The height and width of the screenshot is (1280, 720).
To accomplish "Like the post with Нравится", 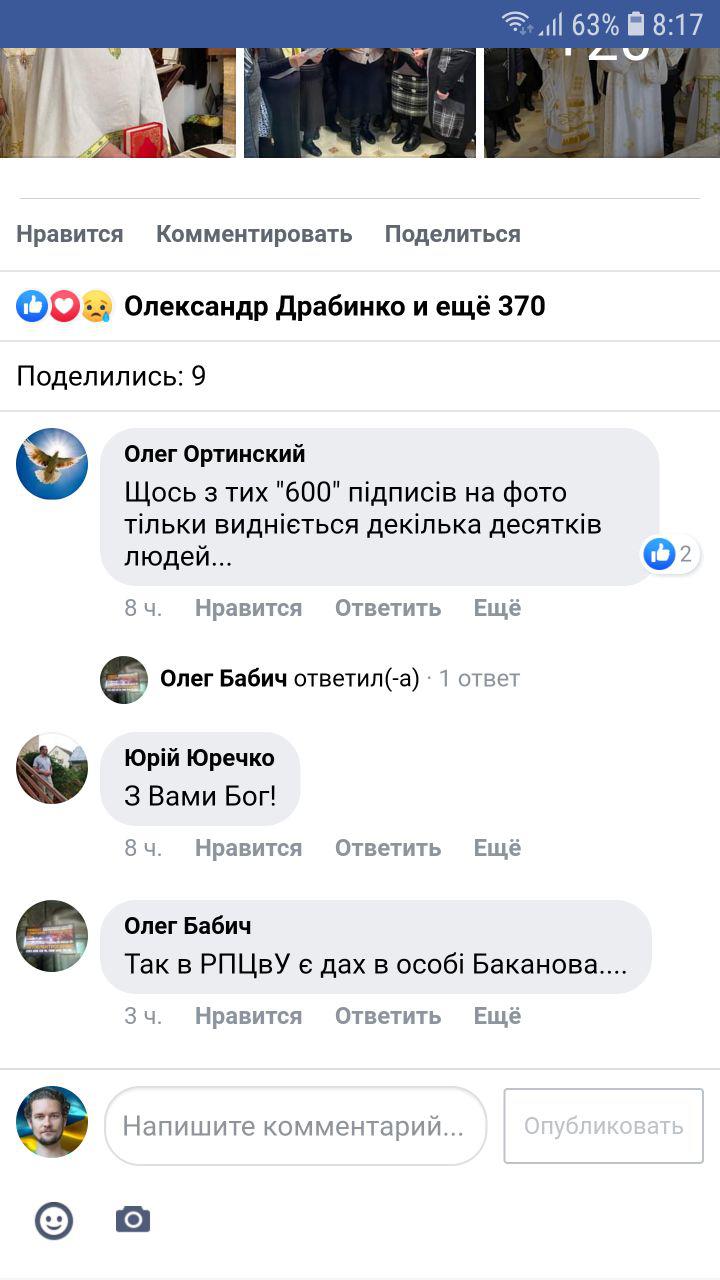I will click(x=70, y=234).
